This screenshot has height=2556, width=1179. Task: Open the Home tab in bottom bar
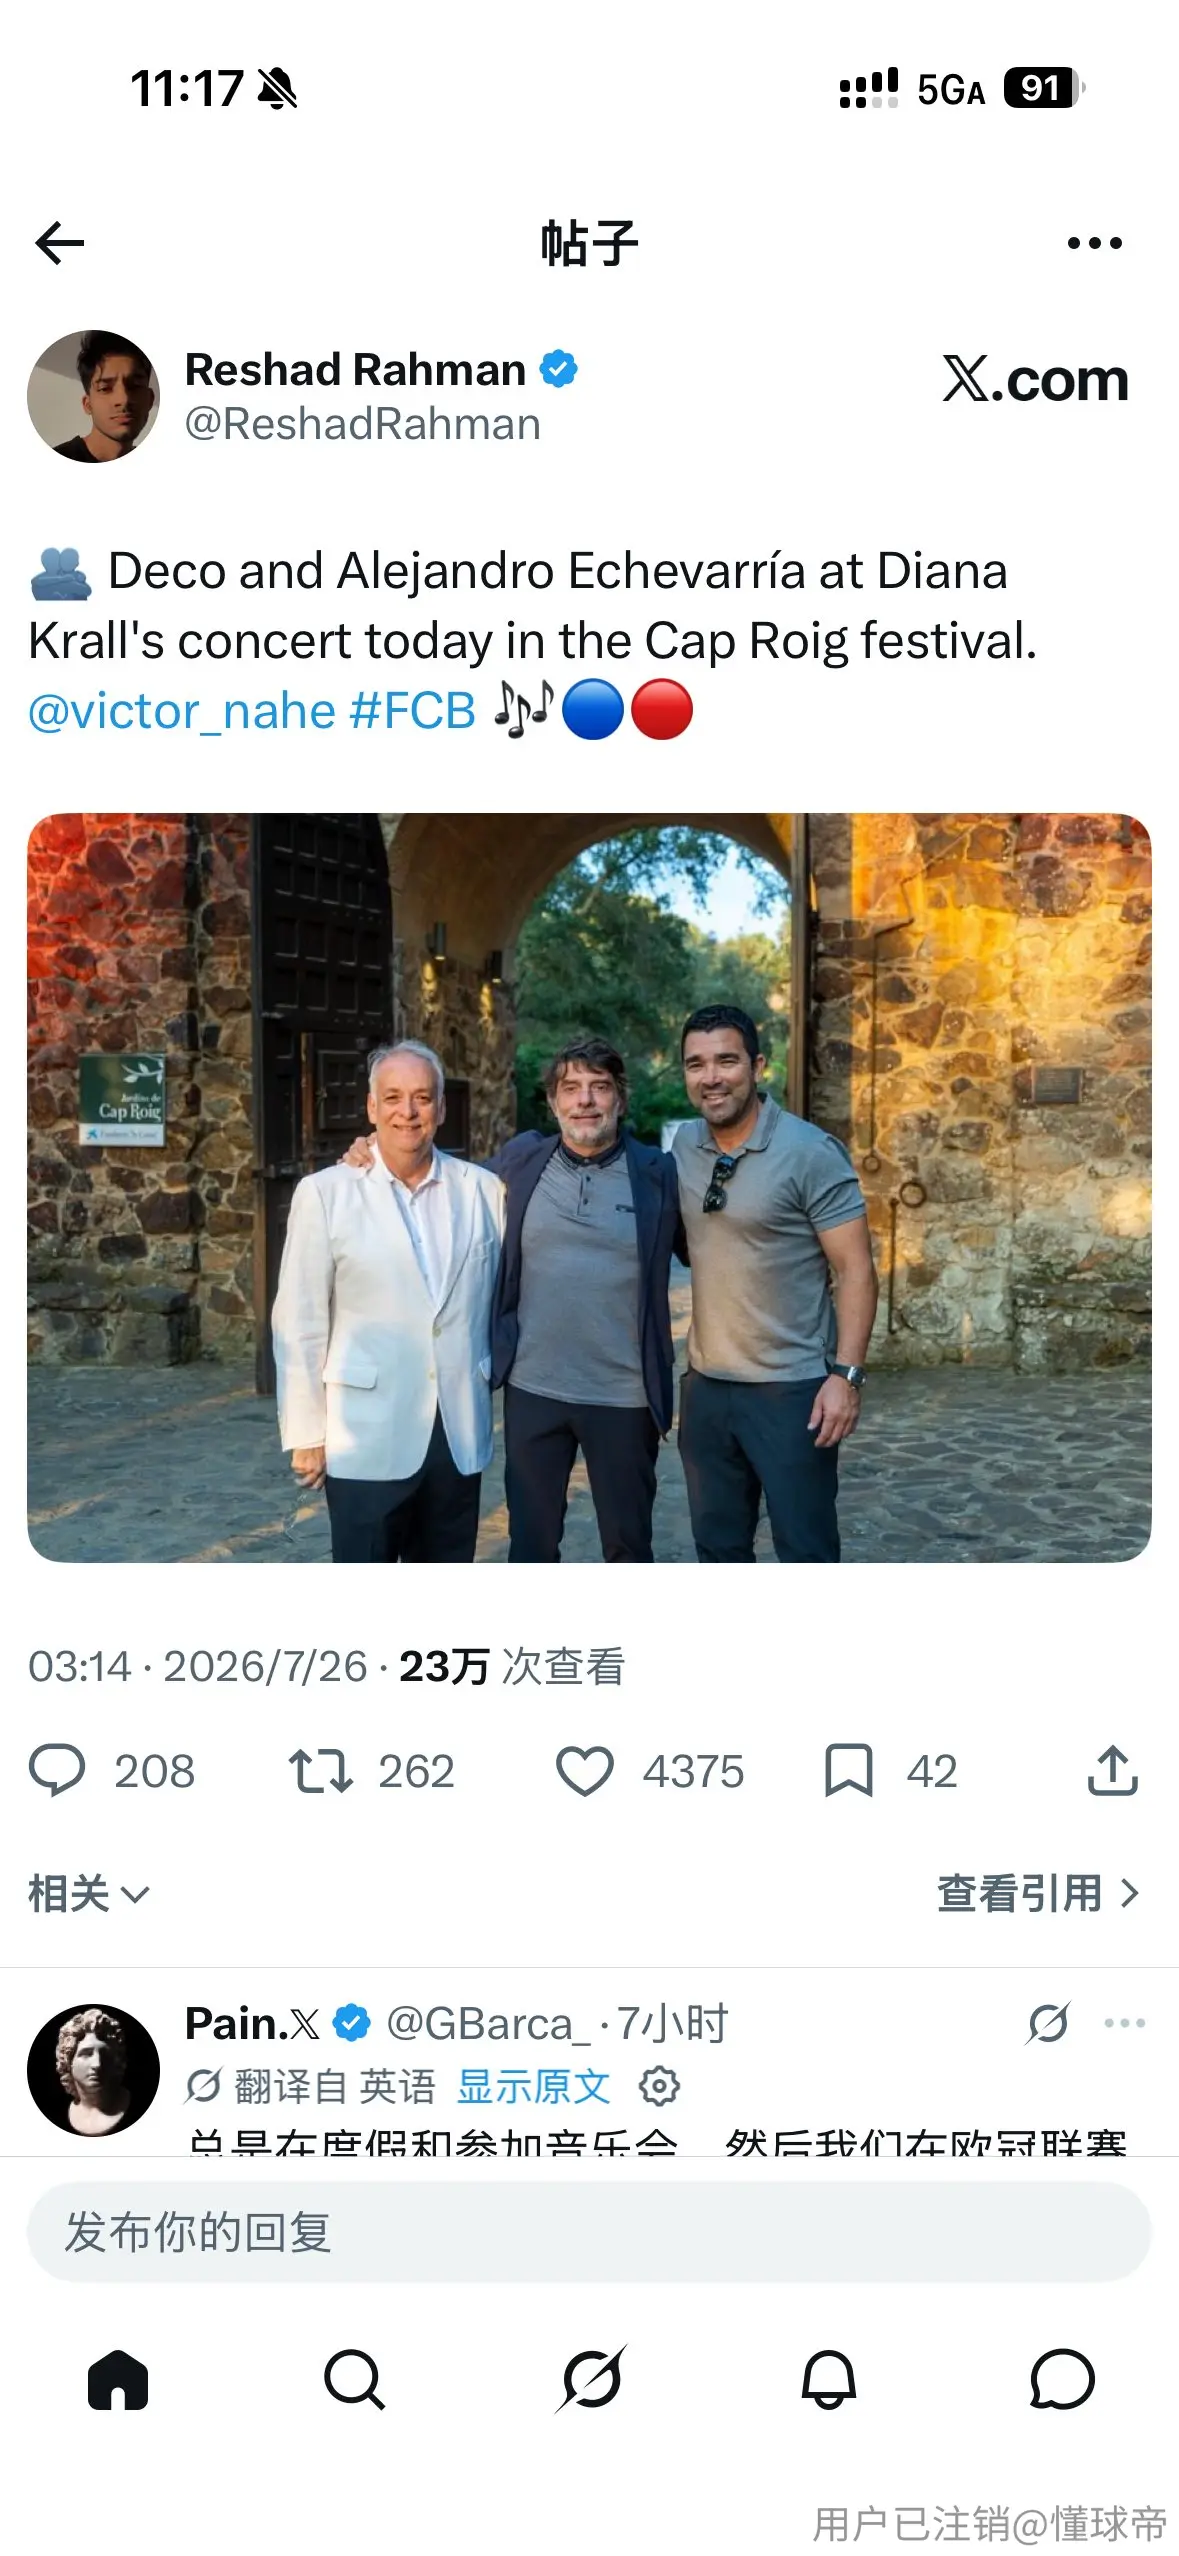coord(118,2379)
